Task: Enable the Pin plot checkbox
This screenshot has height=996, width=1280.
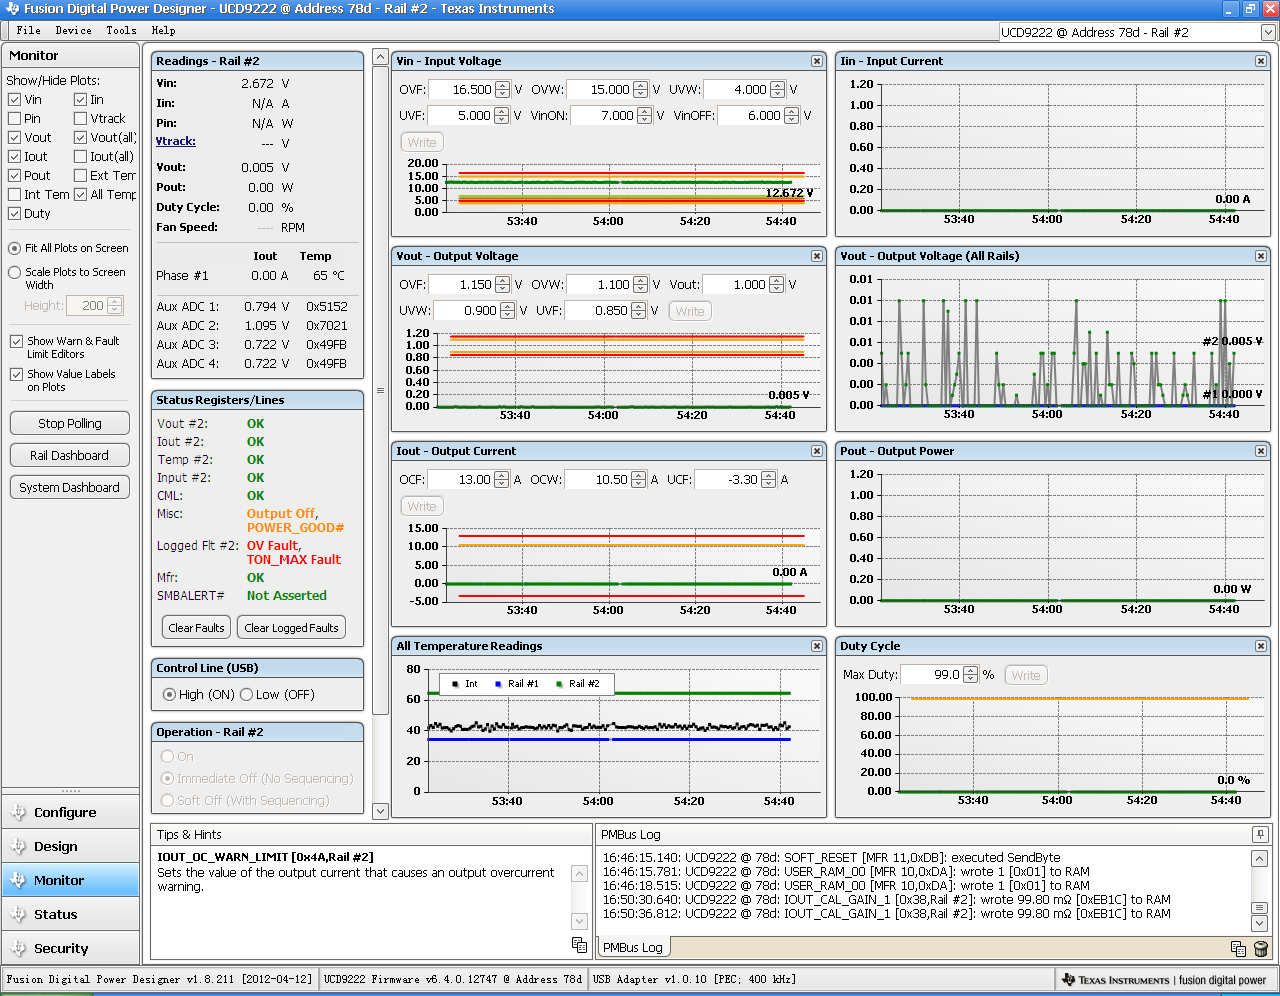Action: tap(14, 119)
